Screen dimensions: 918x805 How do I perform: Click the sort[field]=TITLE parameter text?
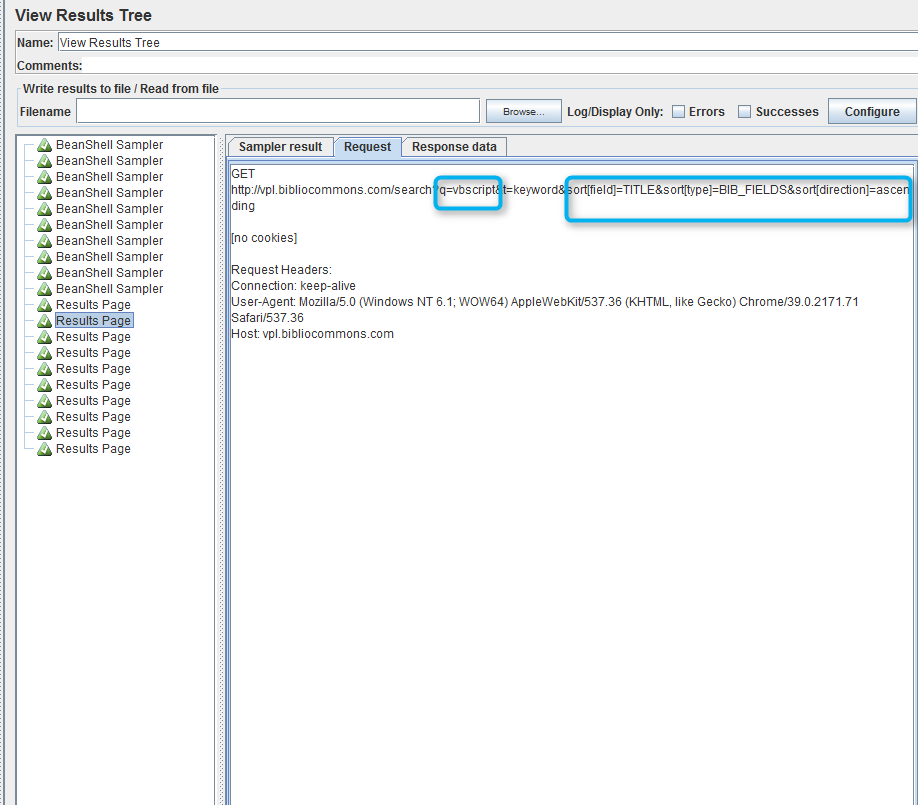(611, 190)
